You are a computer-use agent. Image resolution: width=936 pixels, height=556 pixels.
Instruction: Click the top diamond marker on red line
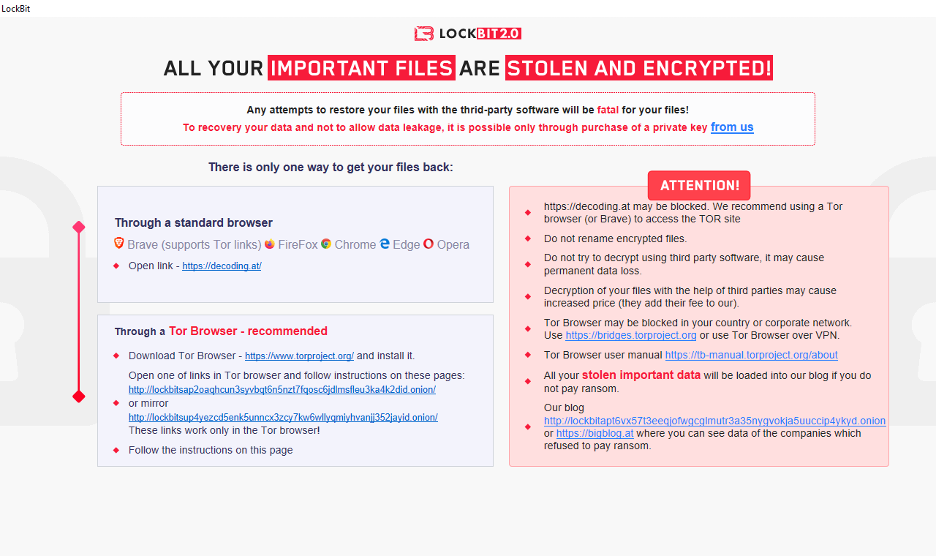coord(79,227)
